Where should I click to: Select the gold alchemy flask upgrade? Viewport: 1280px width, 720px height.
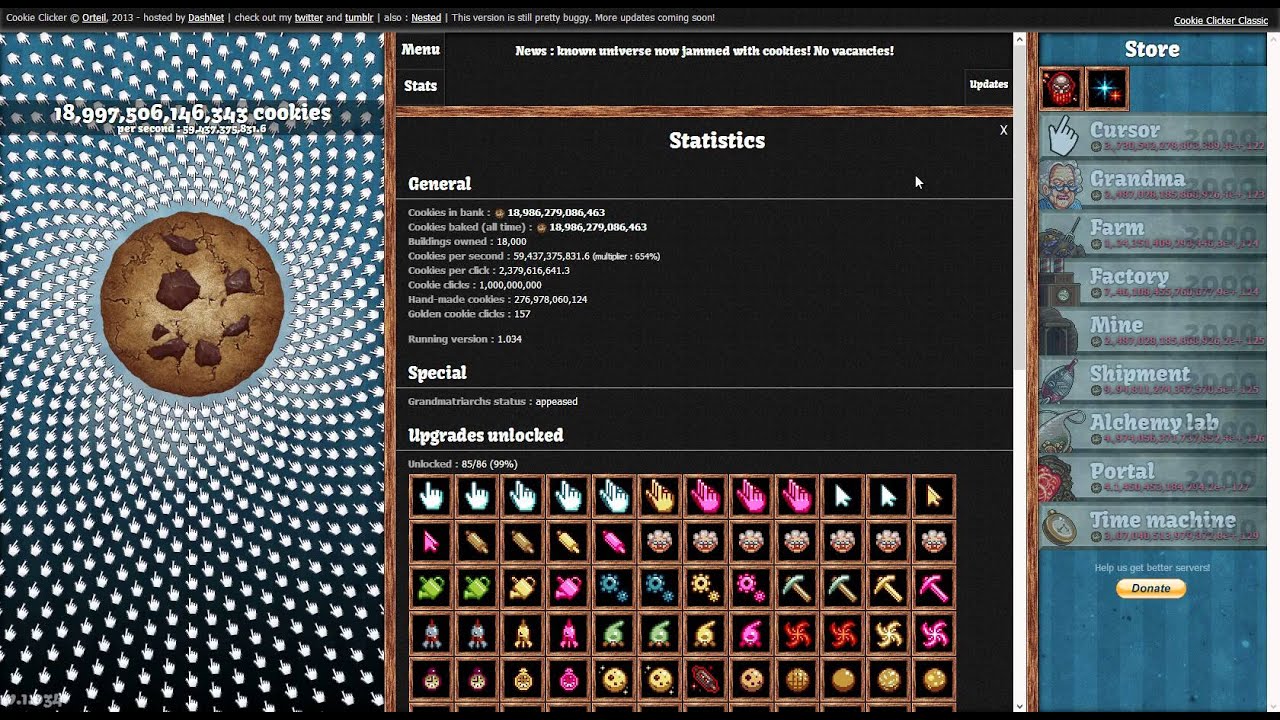click(705, 634)
